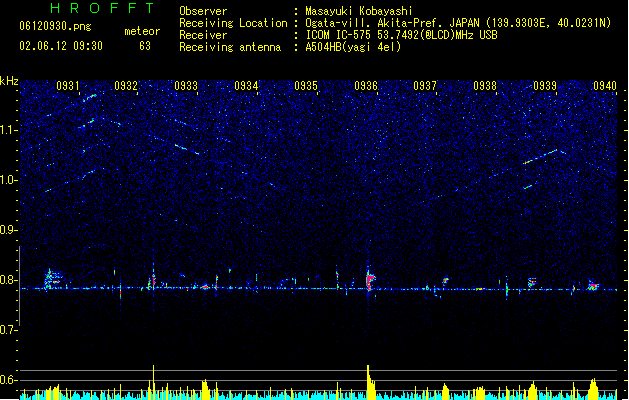The width and height of the screenshot is (629, 400).
Task: Click the 0.8 kHz axis label
Action: (9, 280)
